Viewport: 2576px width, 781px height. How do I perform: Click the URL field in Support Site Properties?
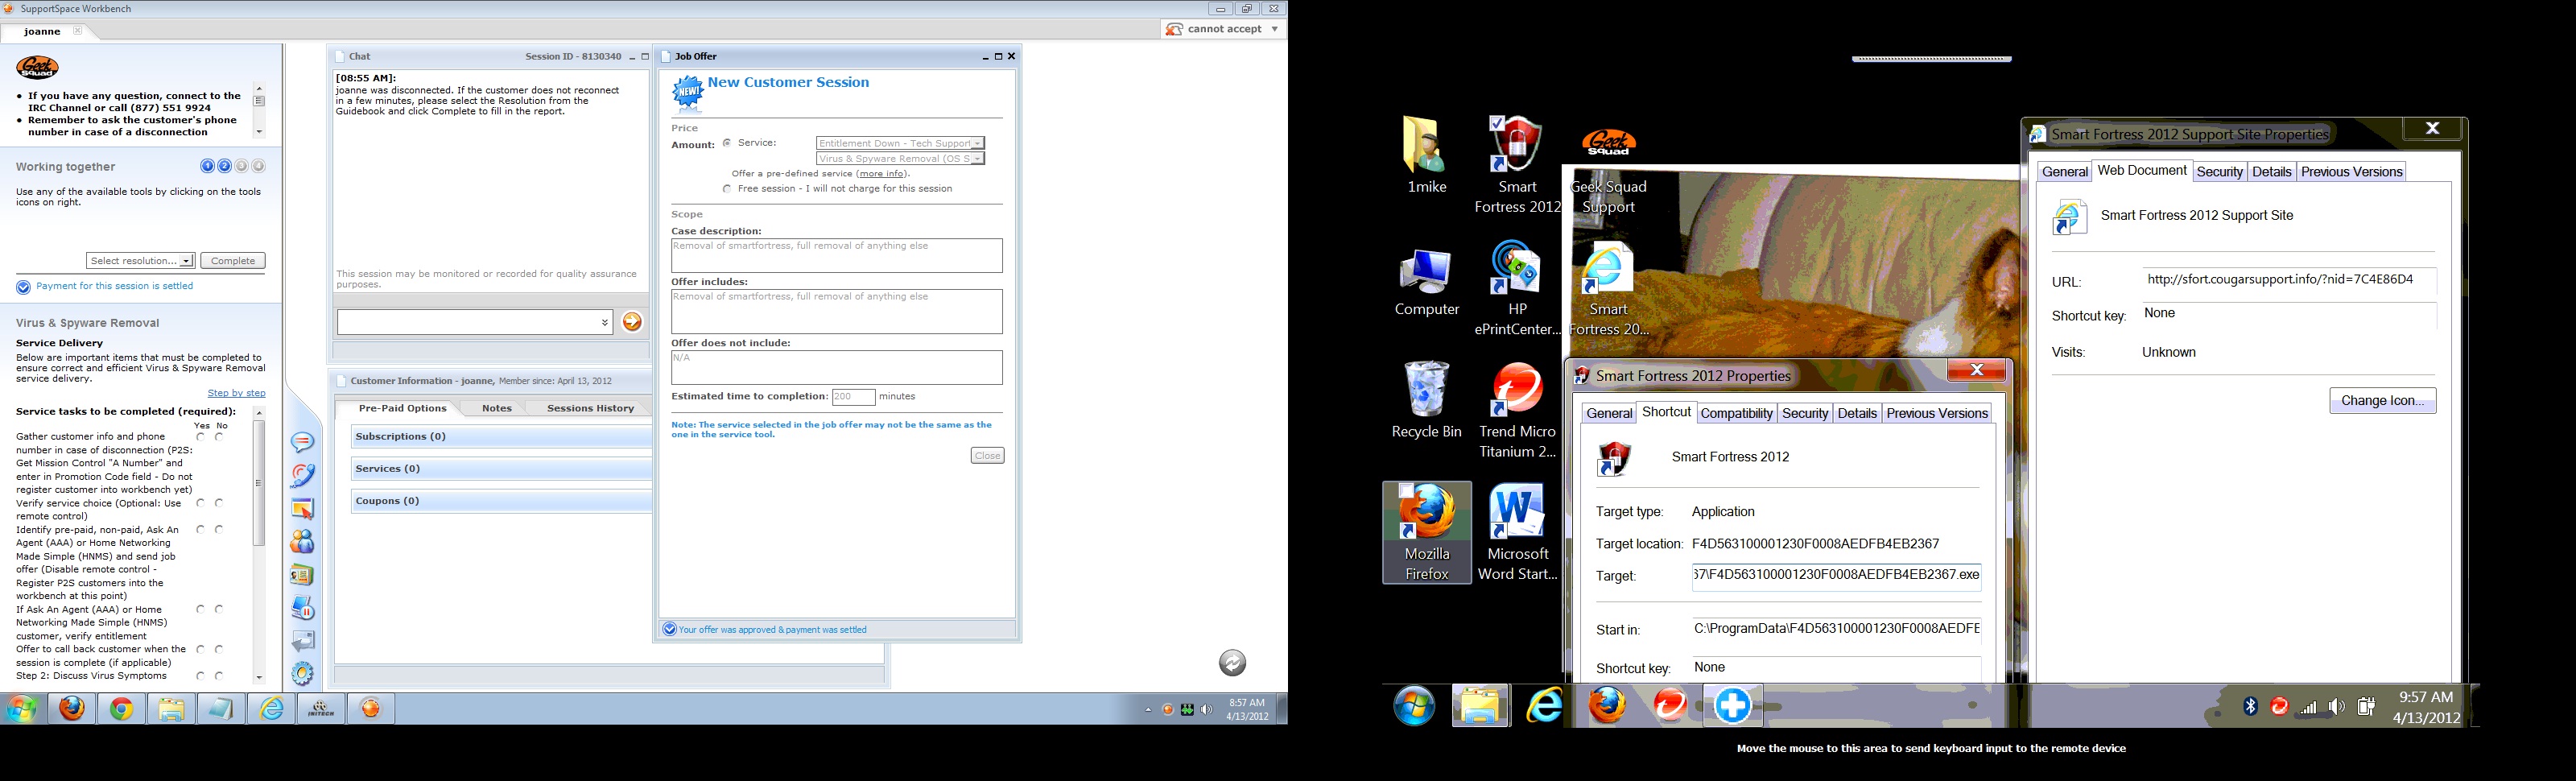click(2286, 280)
